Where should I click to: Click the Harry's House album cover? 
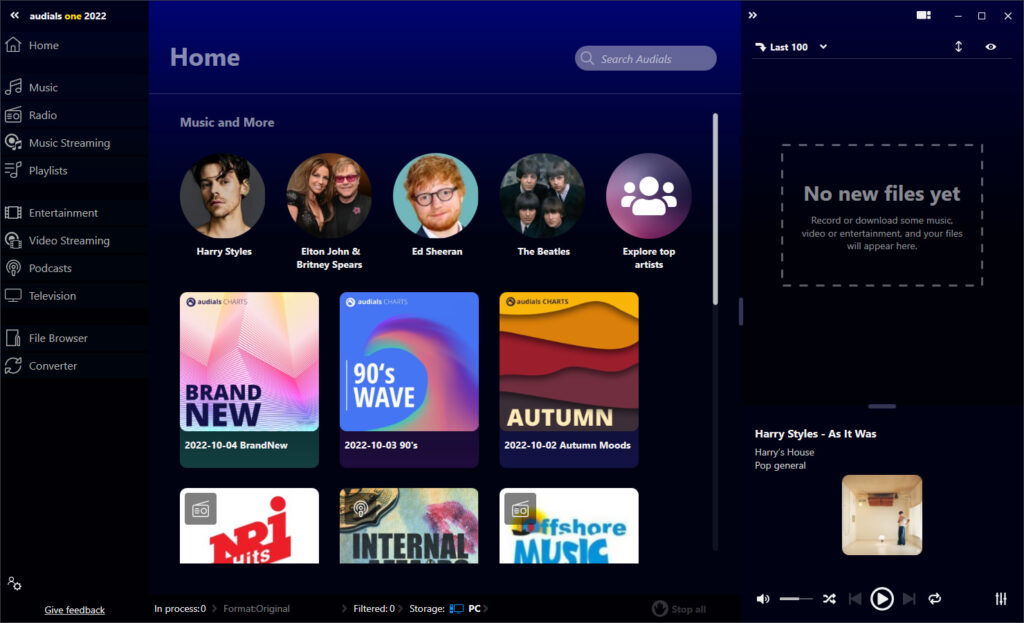pos(882,515)
